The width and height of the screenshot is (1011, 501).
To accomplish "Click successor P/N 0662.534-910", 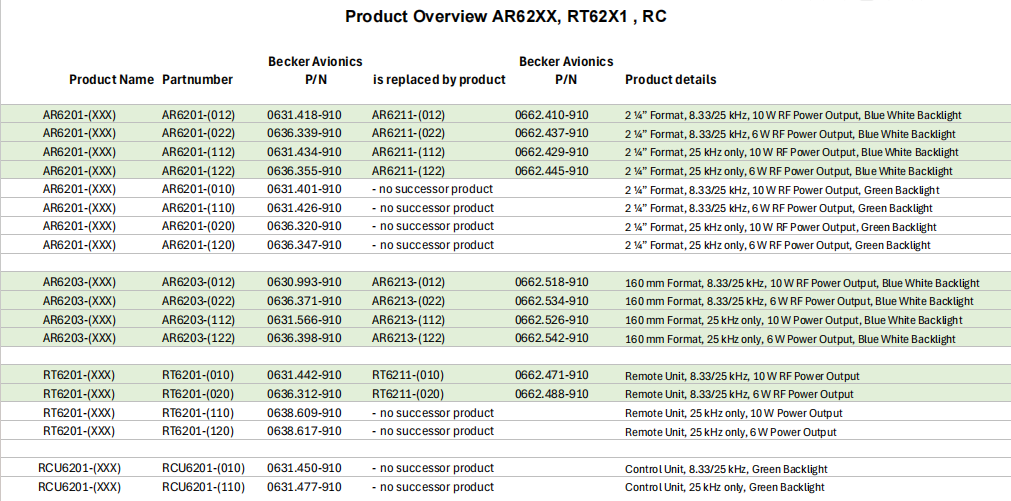I will tap(551, 301).
